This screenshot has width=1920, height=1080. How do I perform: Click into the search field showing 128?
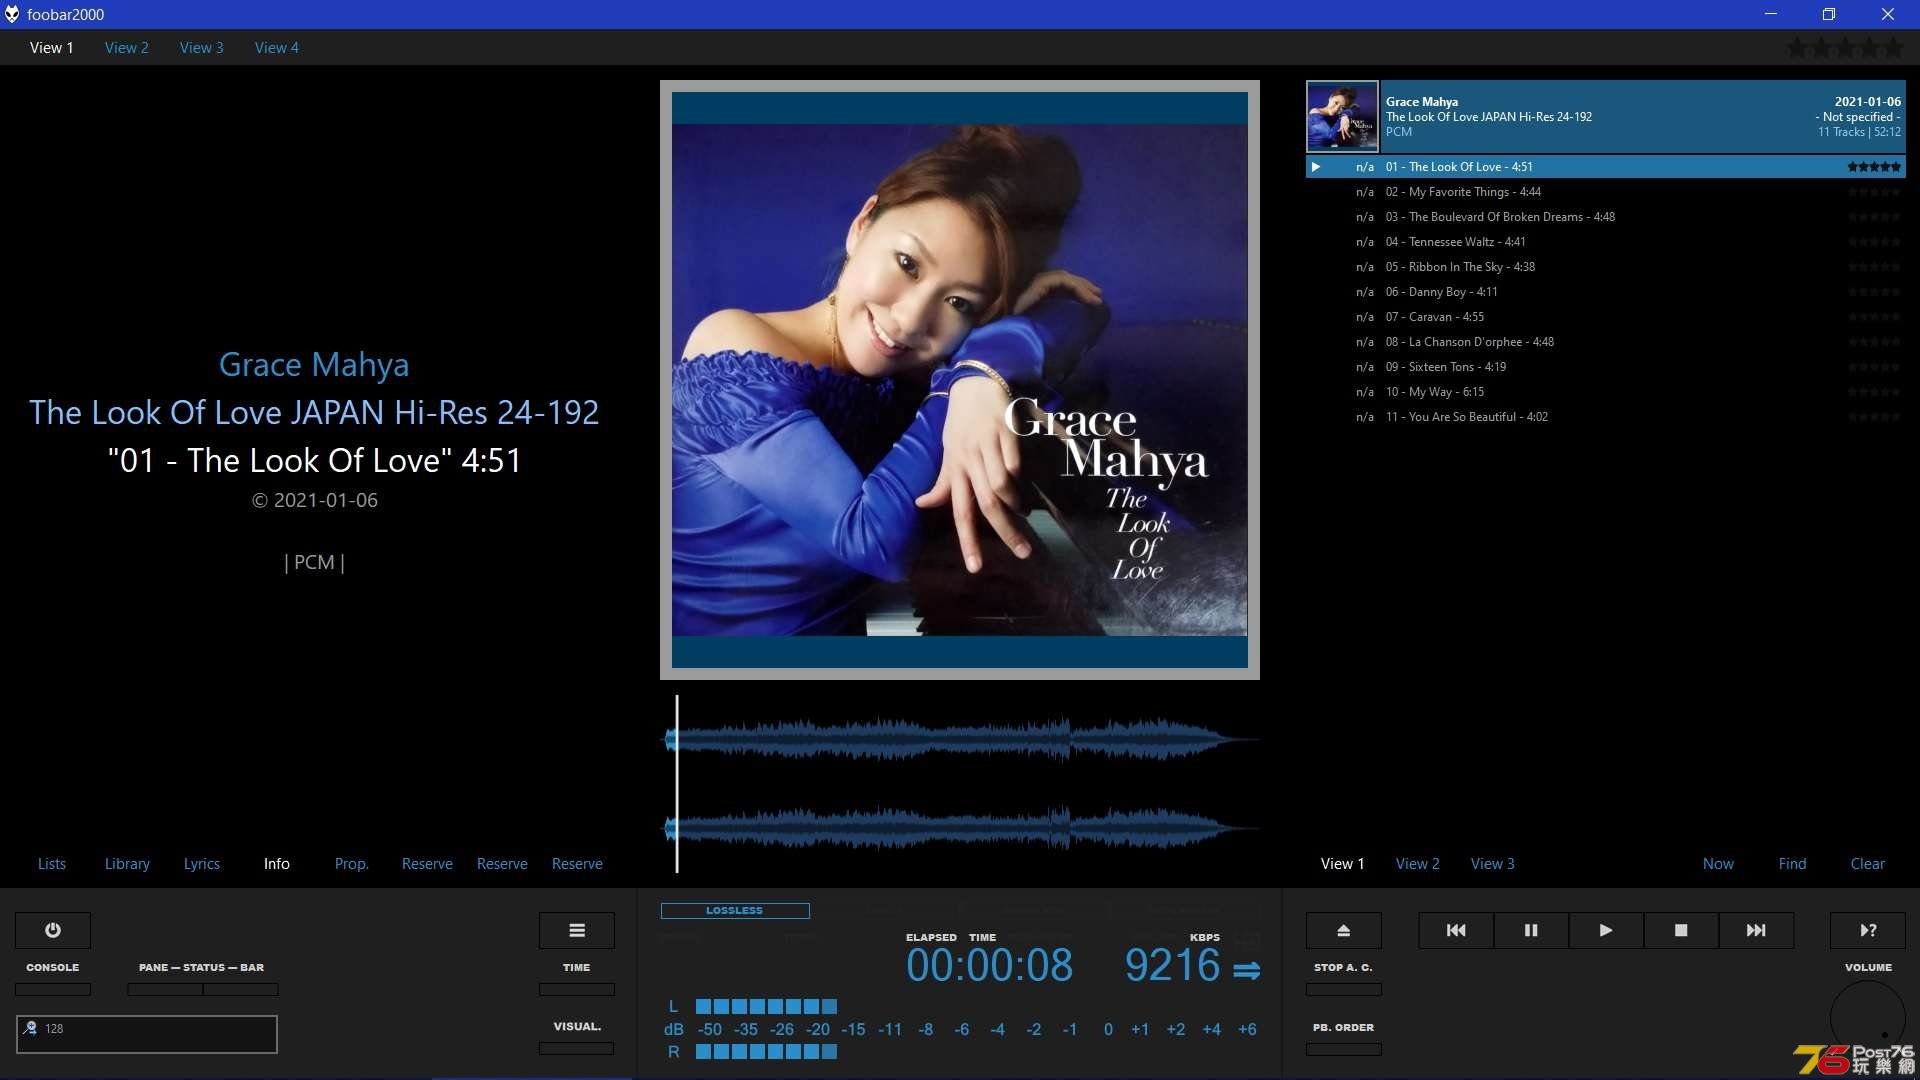pyautogui.click(x=147, y=1034)
